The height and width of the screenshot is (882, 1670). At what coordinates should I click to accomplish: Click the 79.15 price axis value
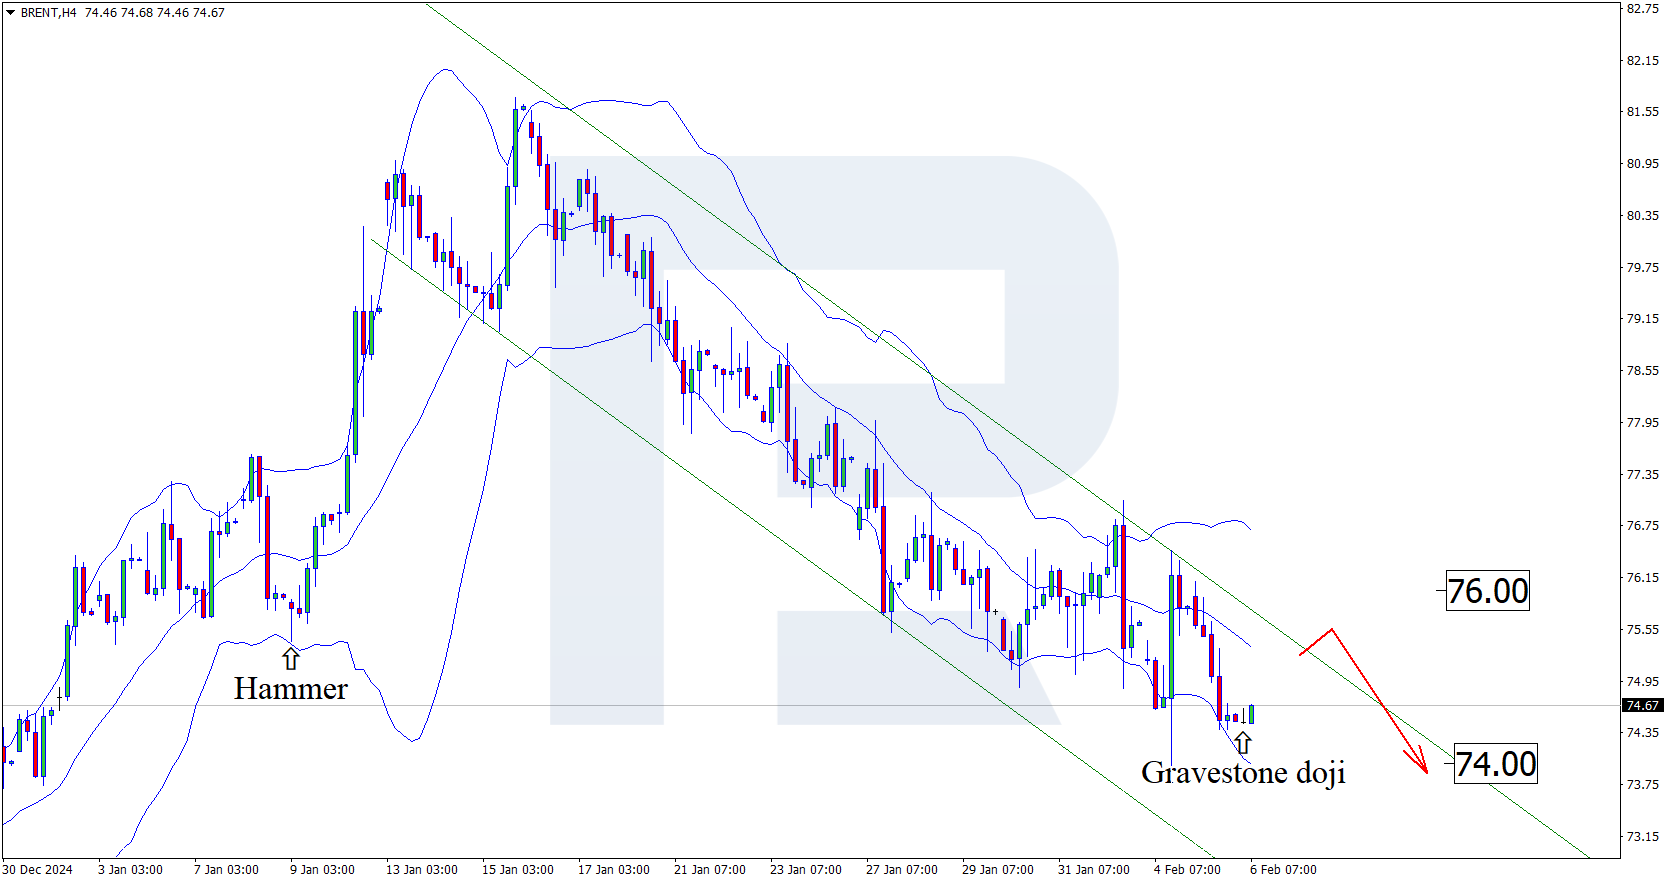click(x=1642, y=319)
